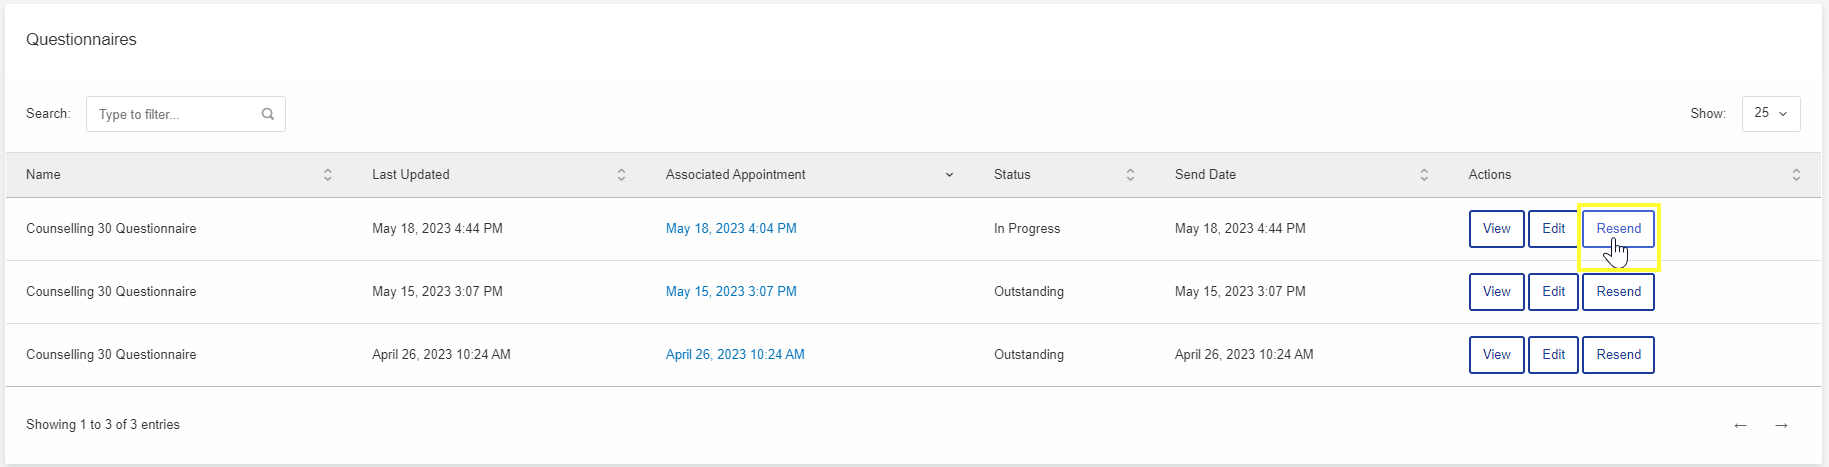Edit the In Progress questionnaire
This screenshot has height=467, width=1829.
pos(1553,229)
